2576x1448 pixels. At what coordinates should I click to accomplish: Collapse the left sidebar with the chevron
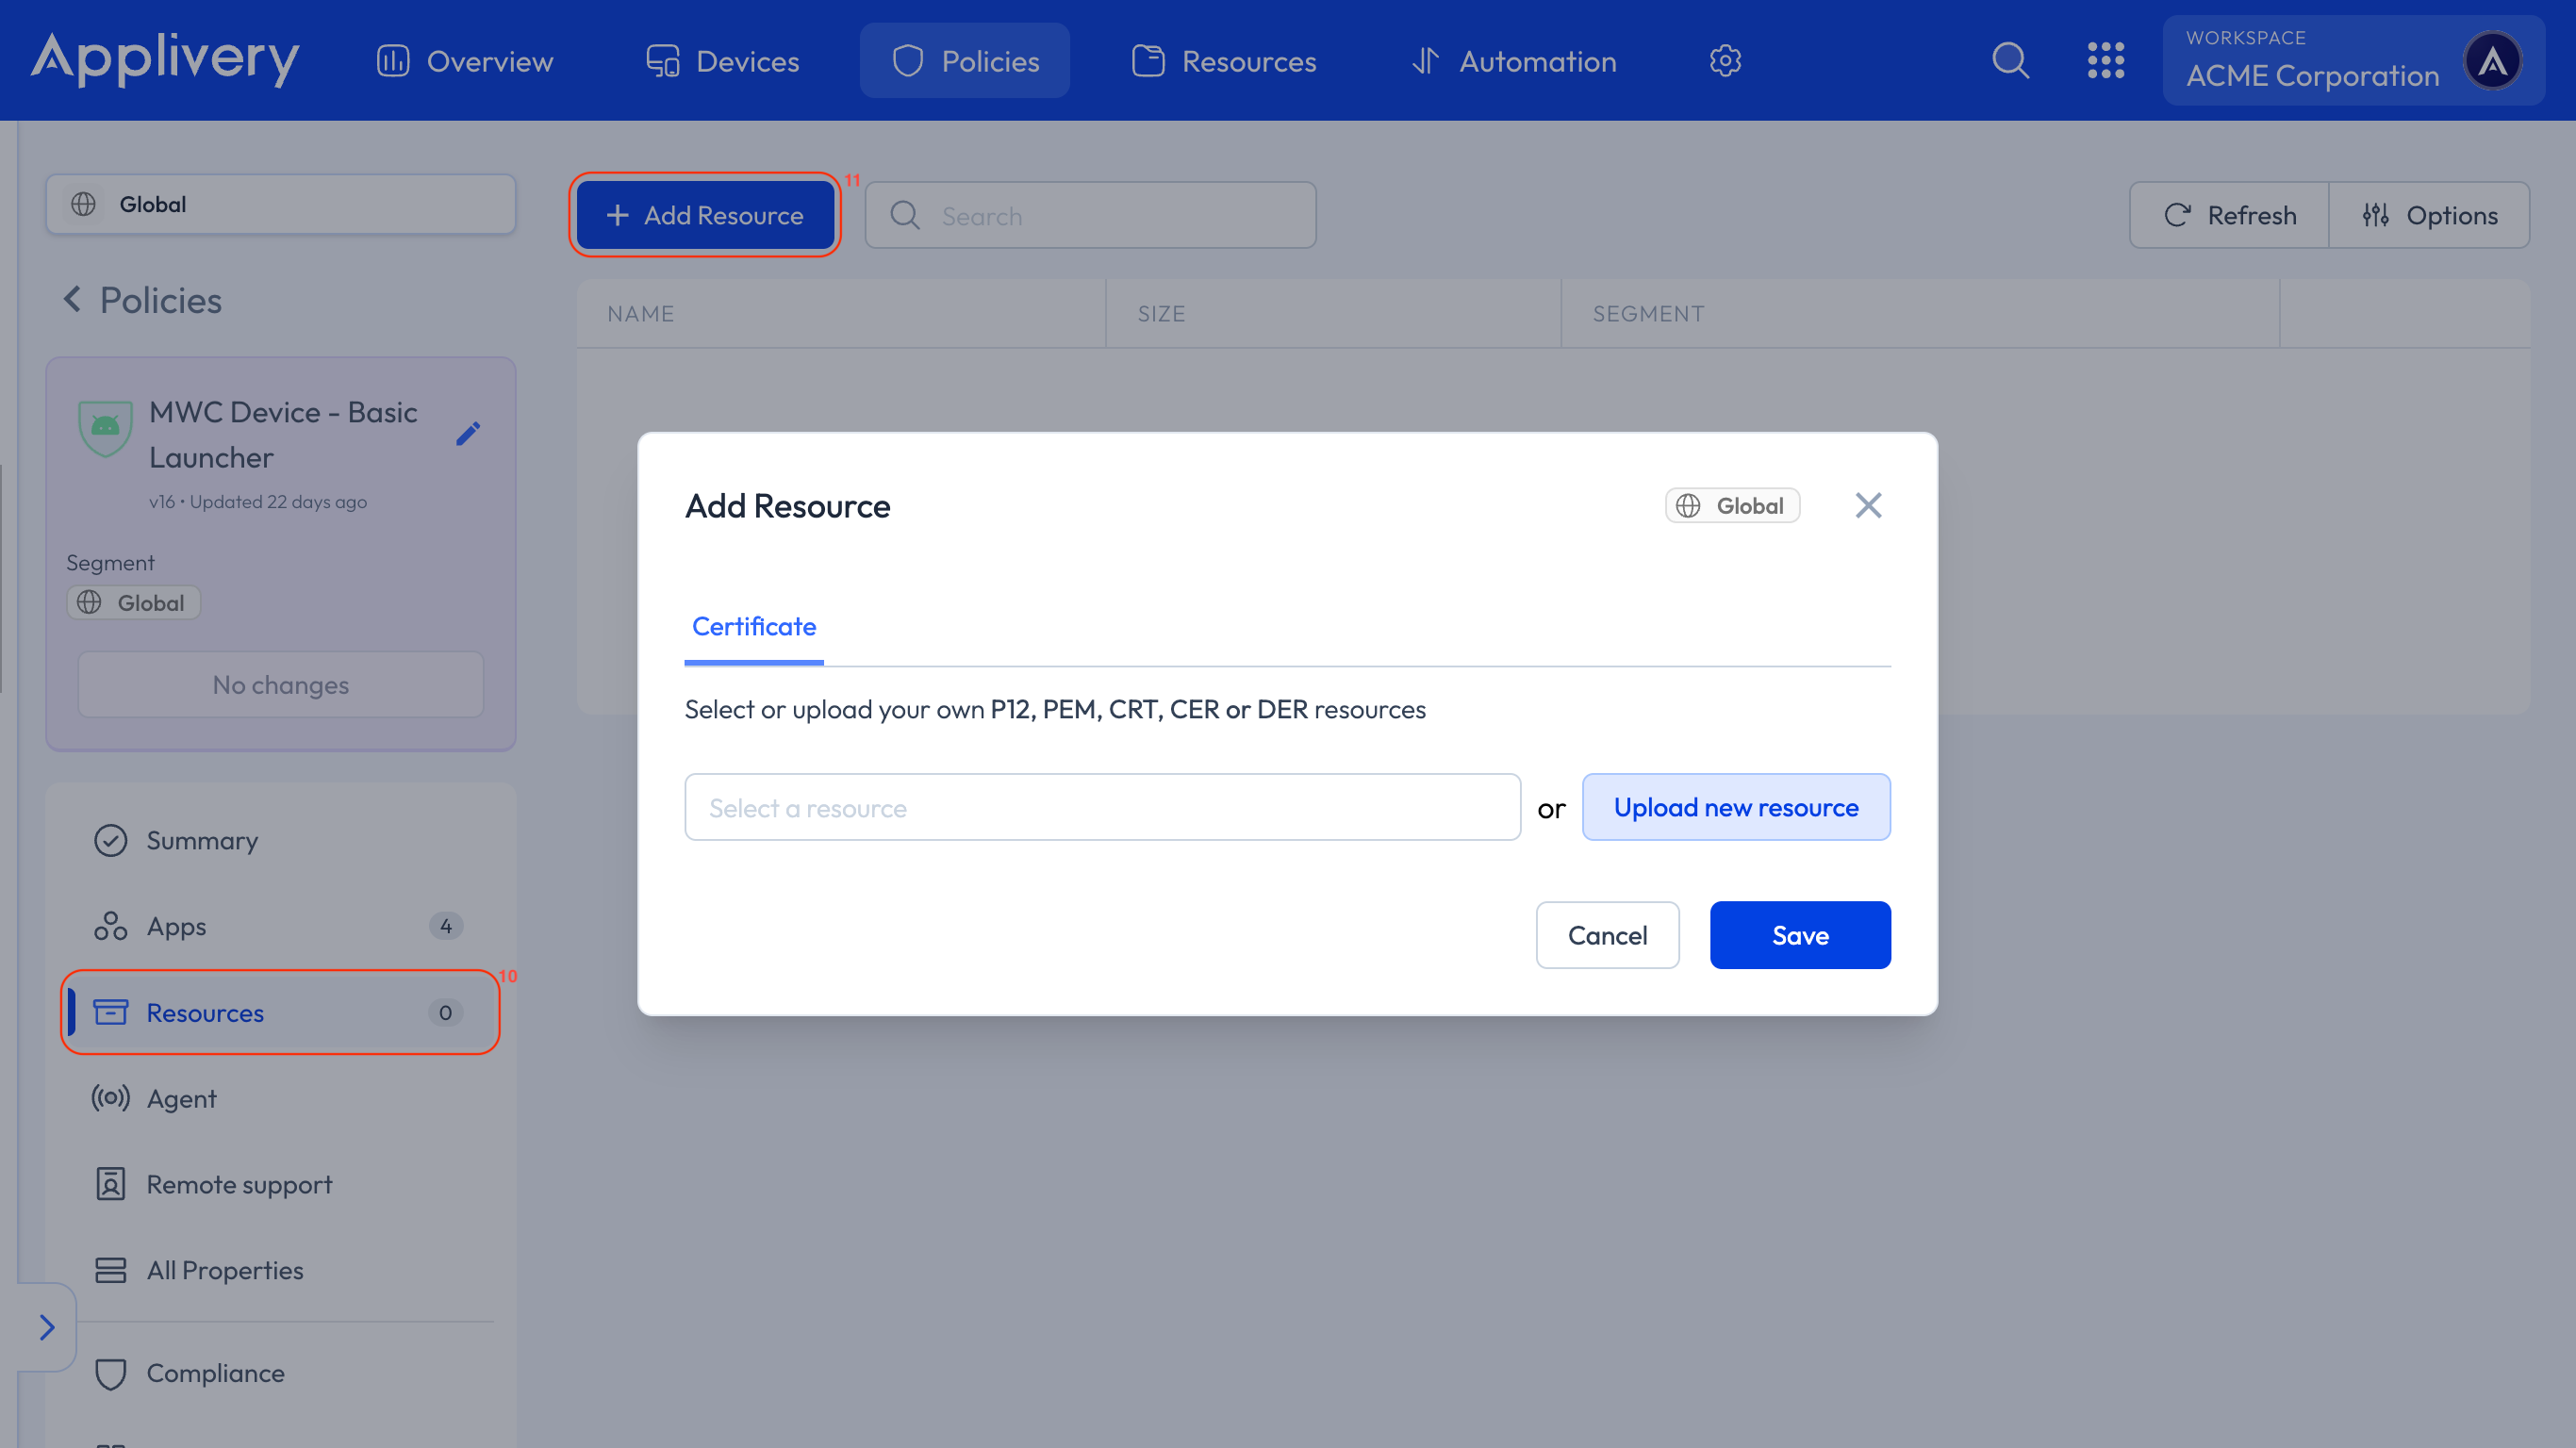tap(47, 1327)
